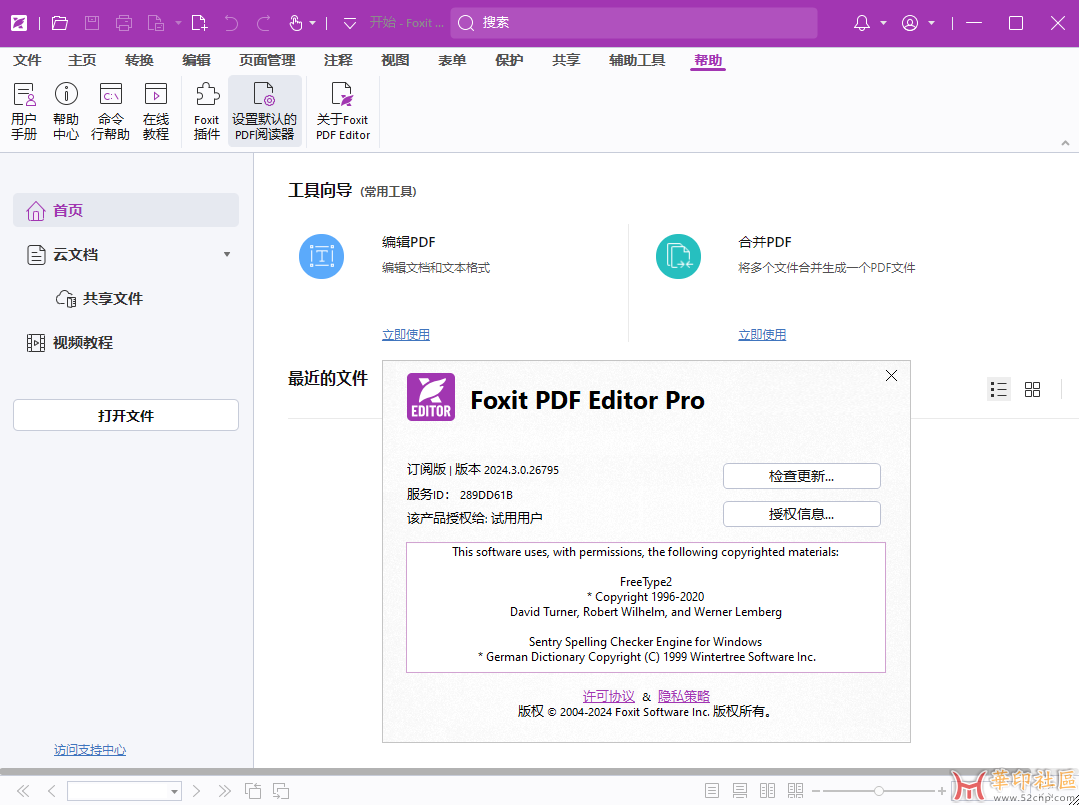Image resolution: width=1079 pixels, height=805 pixels.
Task: Click the zoom slider handle
Action: click(879, 791)
